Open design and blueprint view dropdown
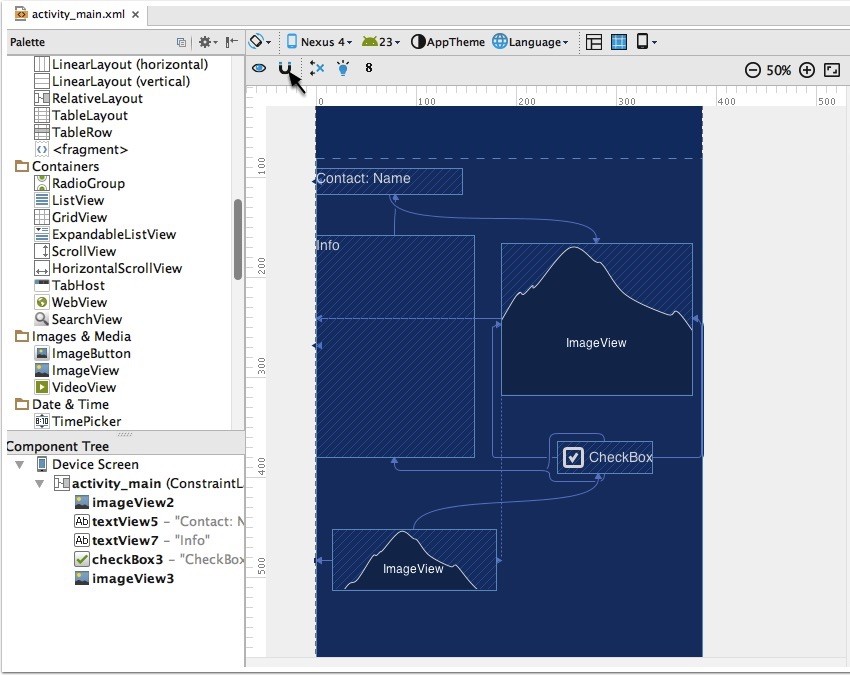Image resolution: width=850 pixels, height=675 pixels. pos(646,42)
